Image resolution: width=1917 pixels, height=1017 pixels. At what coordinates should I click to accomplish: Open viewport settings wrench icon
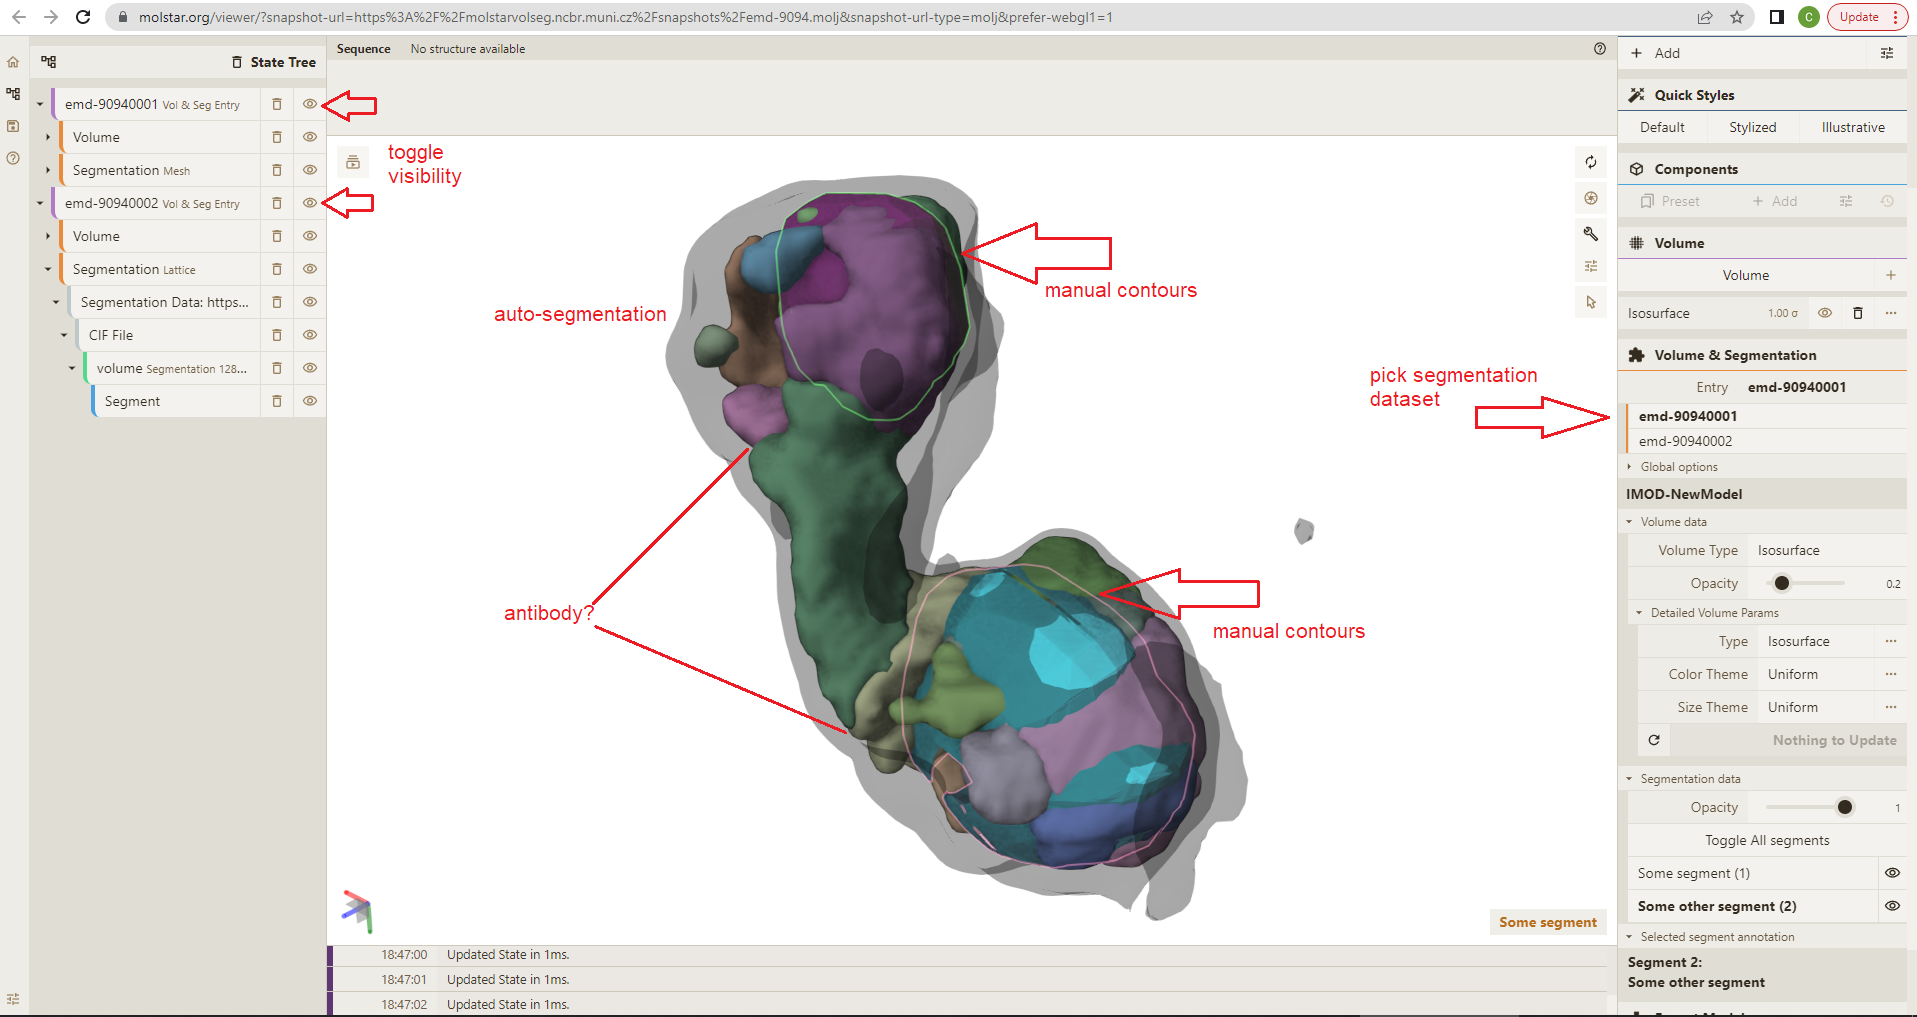(x=1590, y=233)
